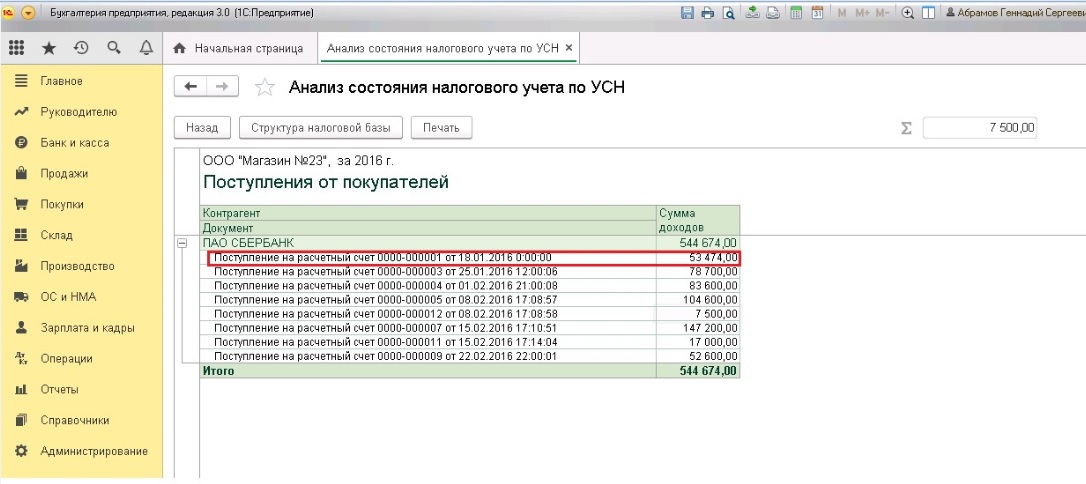This screenshot has width=1086, height=484.
Task: Click the M- memory subtract button
Action: click(x=882, y=12)
